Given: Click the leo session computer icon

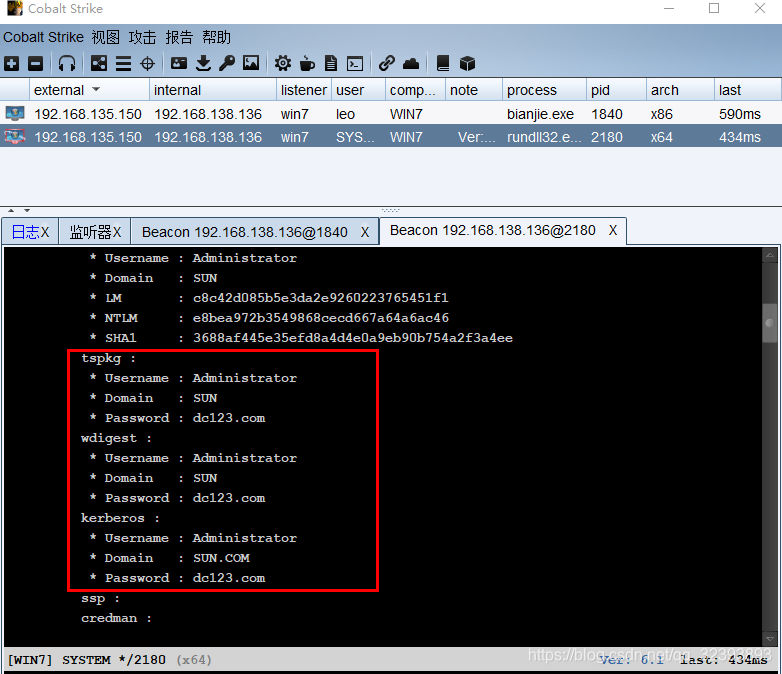Looking at the screenshot, I should click(15, 113).
